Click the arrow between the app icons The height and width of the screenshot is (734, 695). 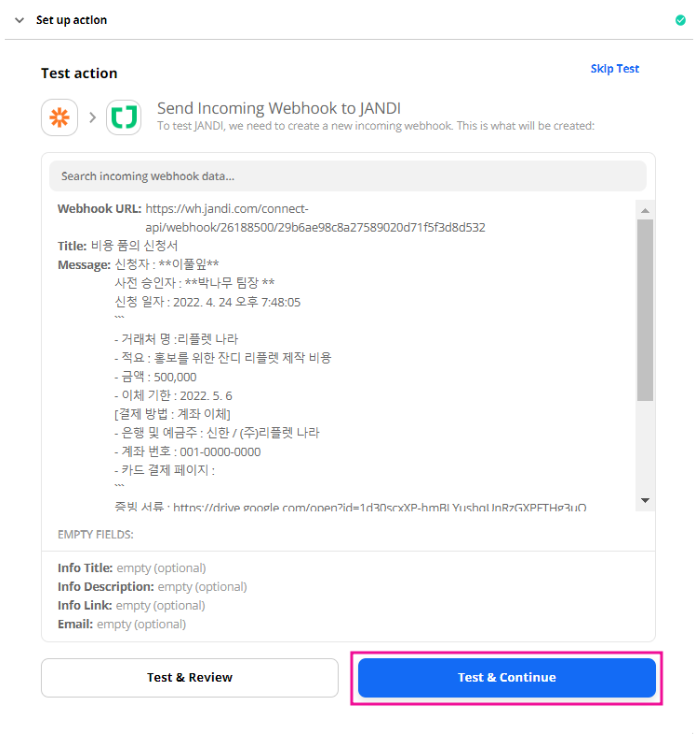(92, 117)
